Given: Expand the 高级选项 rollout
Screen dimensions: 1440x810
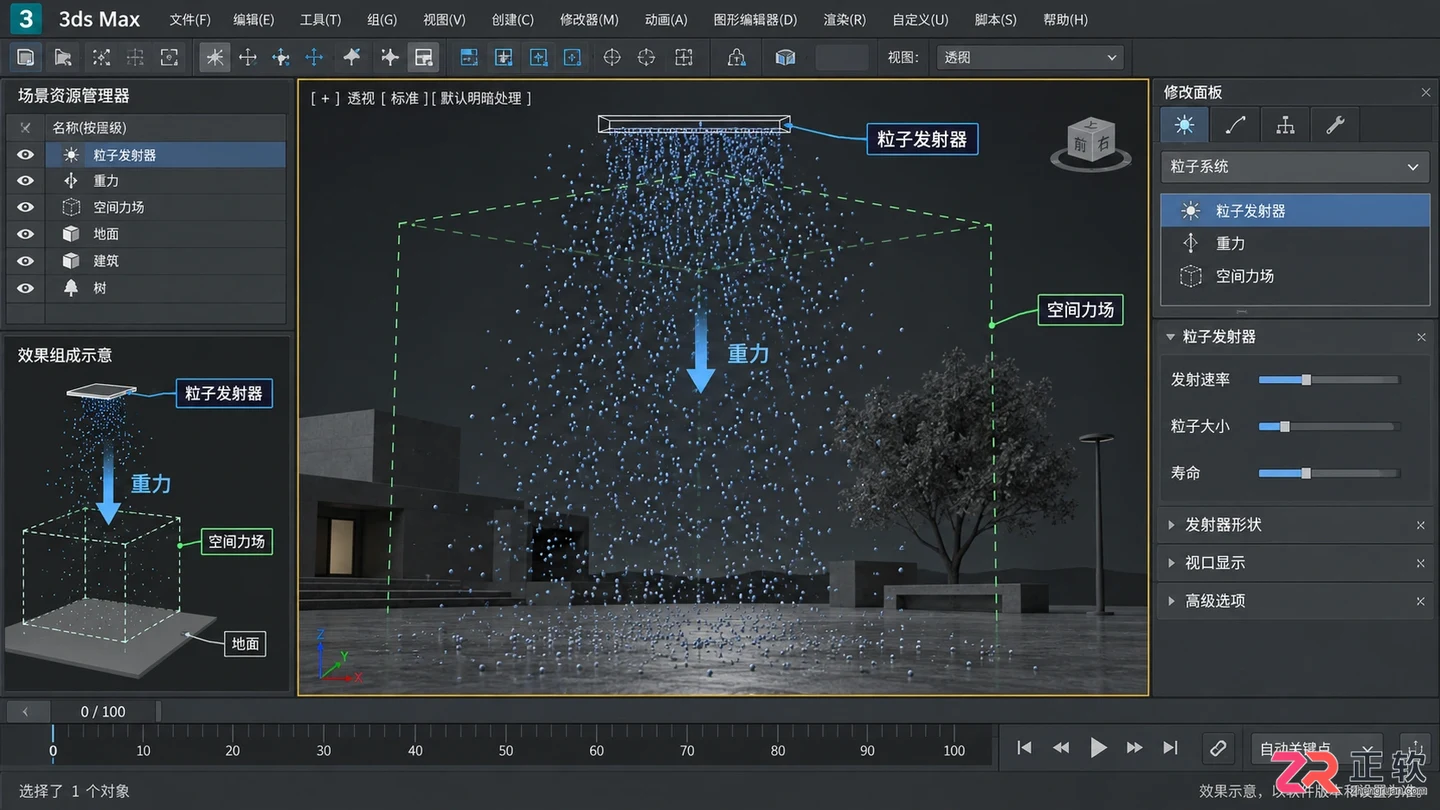Looking at the screenshot, I should [1171, 601].
